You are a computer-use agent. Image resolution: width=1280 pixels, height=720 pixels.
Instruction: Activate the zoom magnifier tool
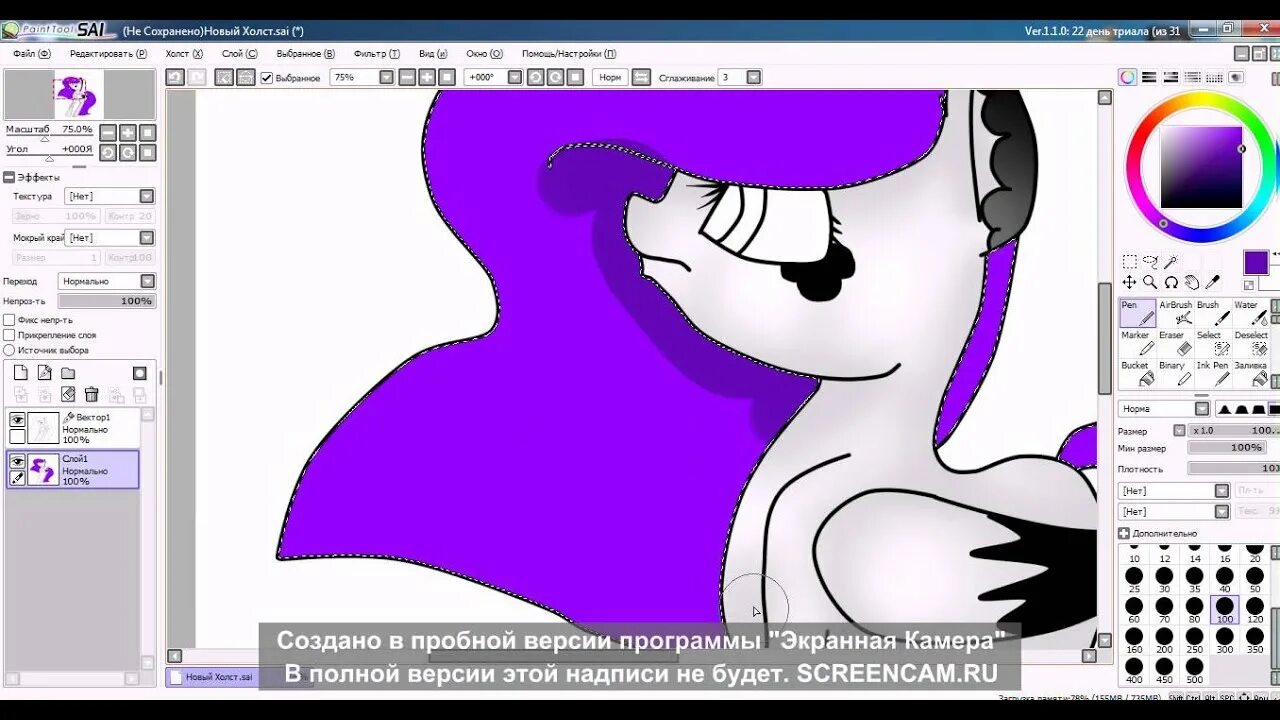tap(1150, 283)
